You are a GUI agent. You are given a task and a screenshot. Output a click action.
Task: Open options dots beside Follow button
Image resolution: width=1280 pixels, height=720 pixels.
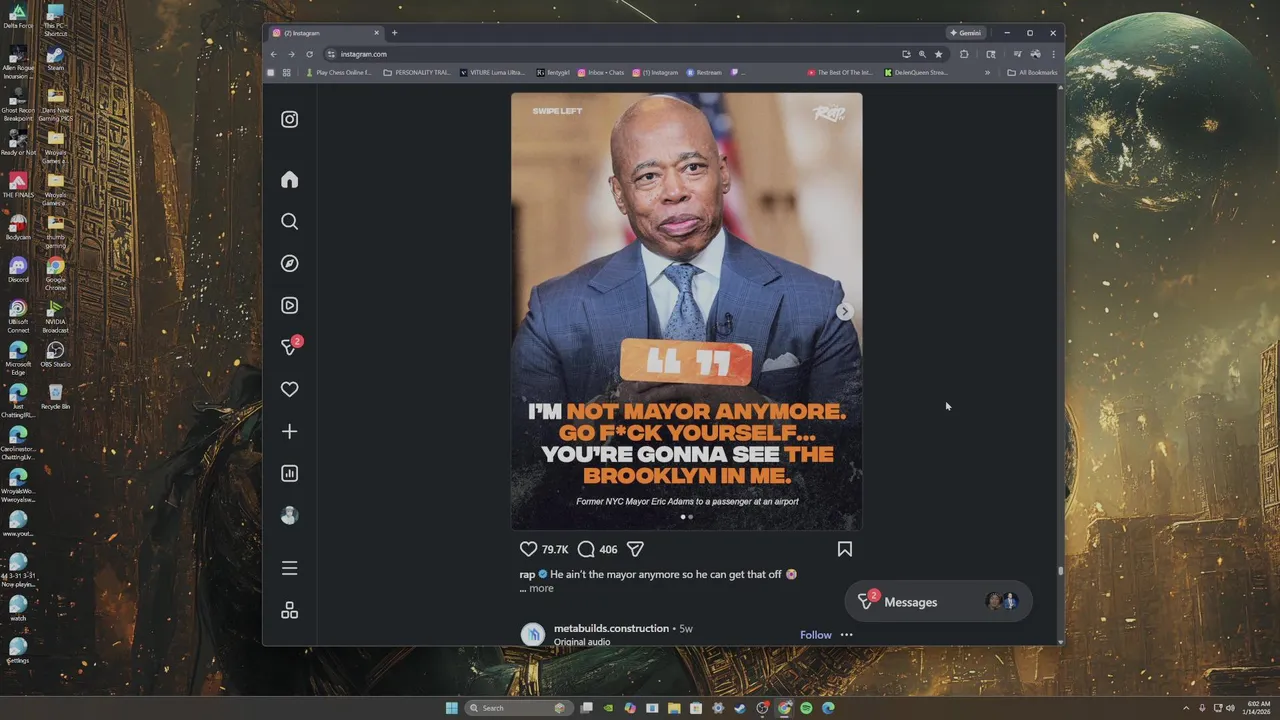pos(846,635)
